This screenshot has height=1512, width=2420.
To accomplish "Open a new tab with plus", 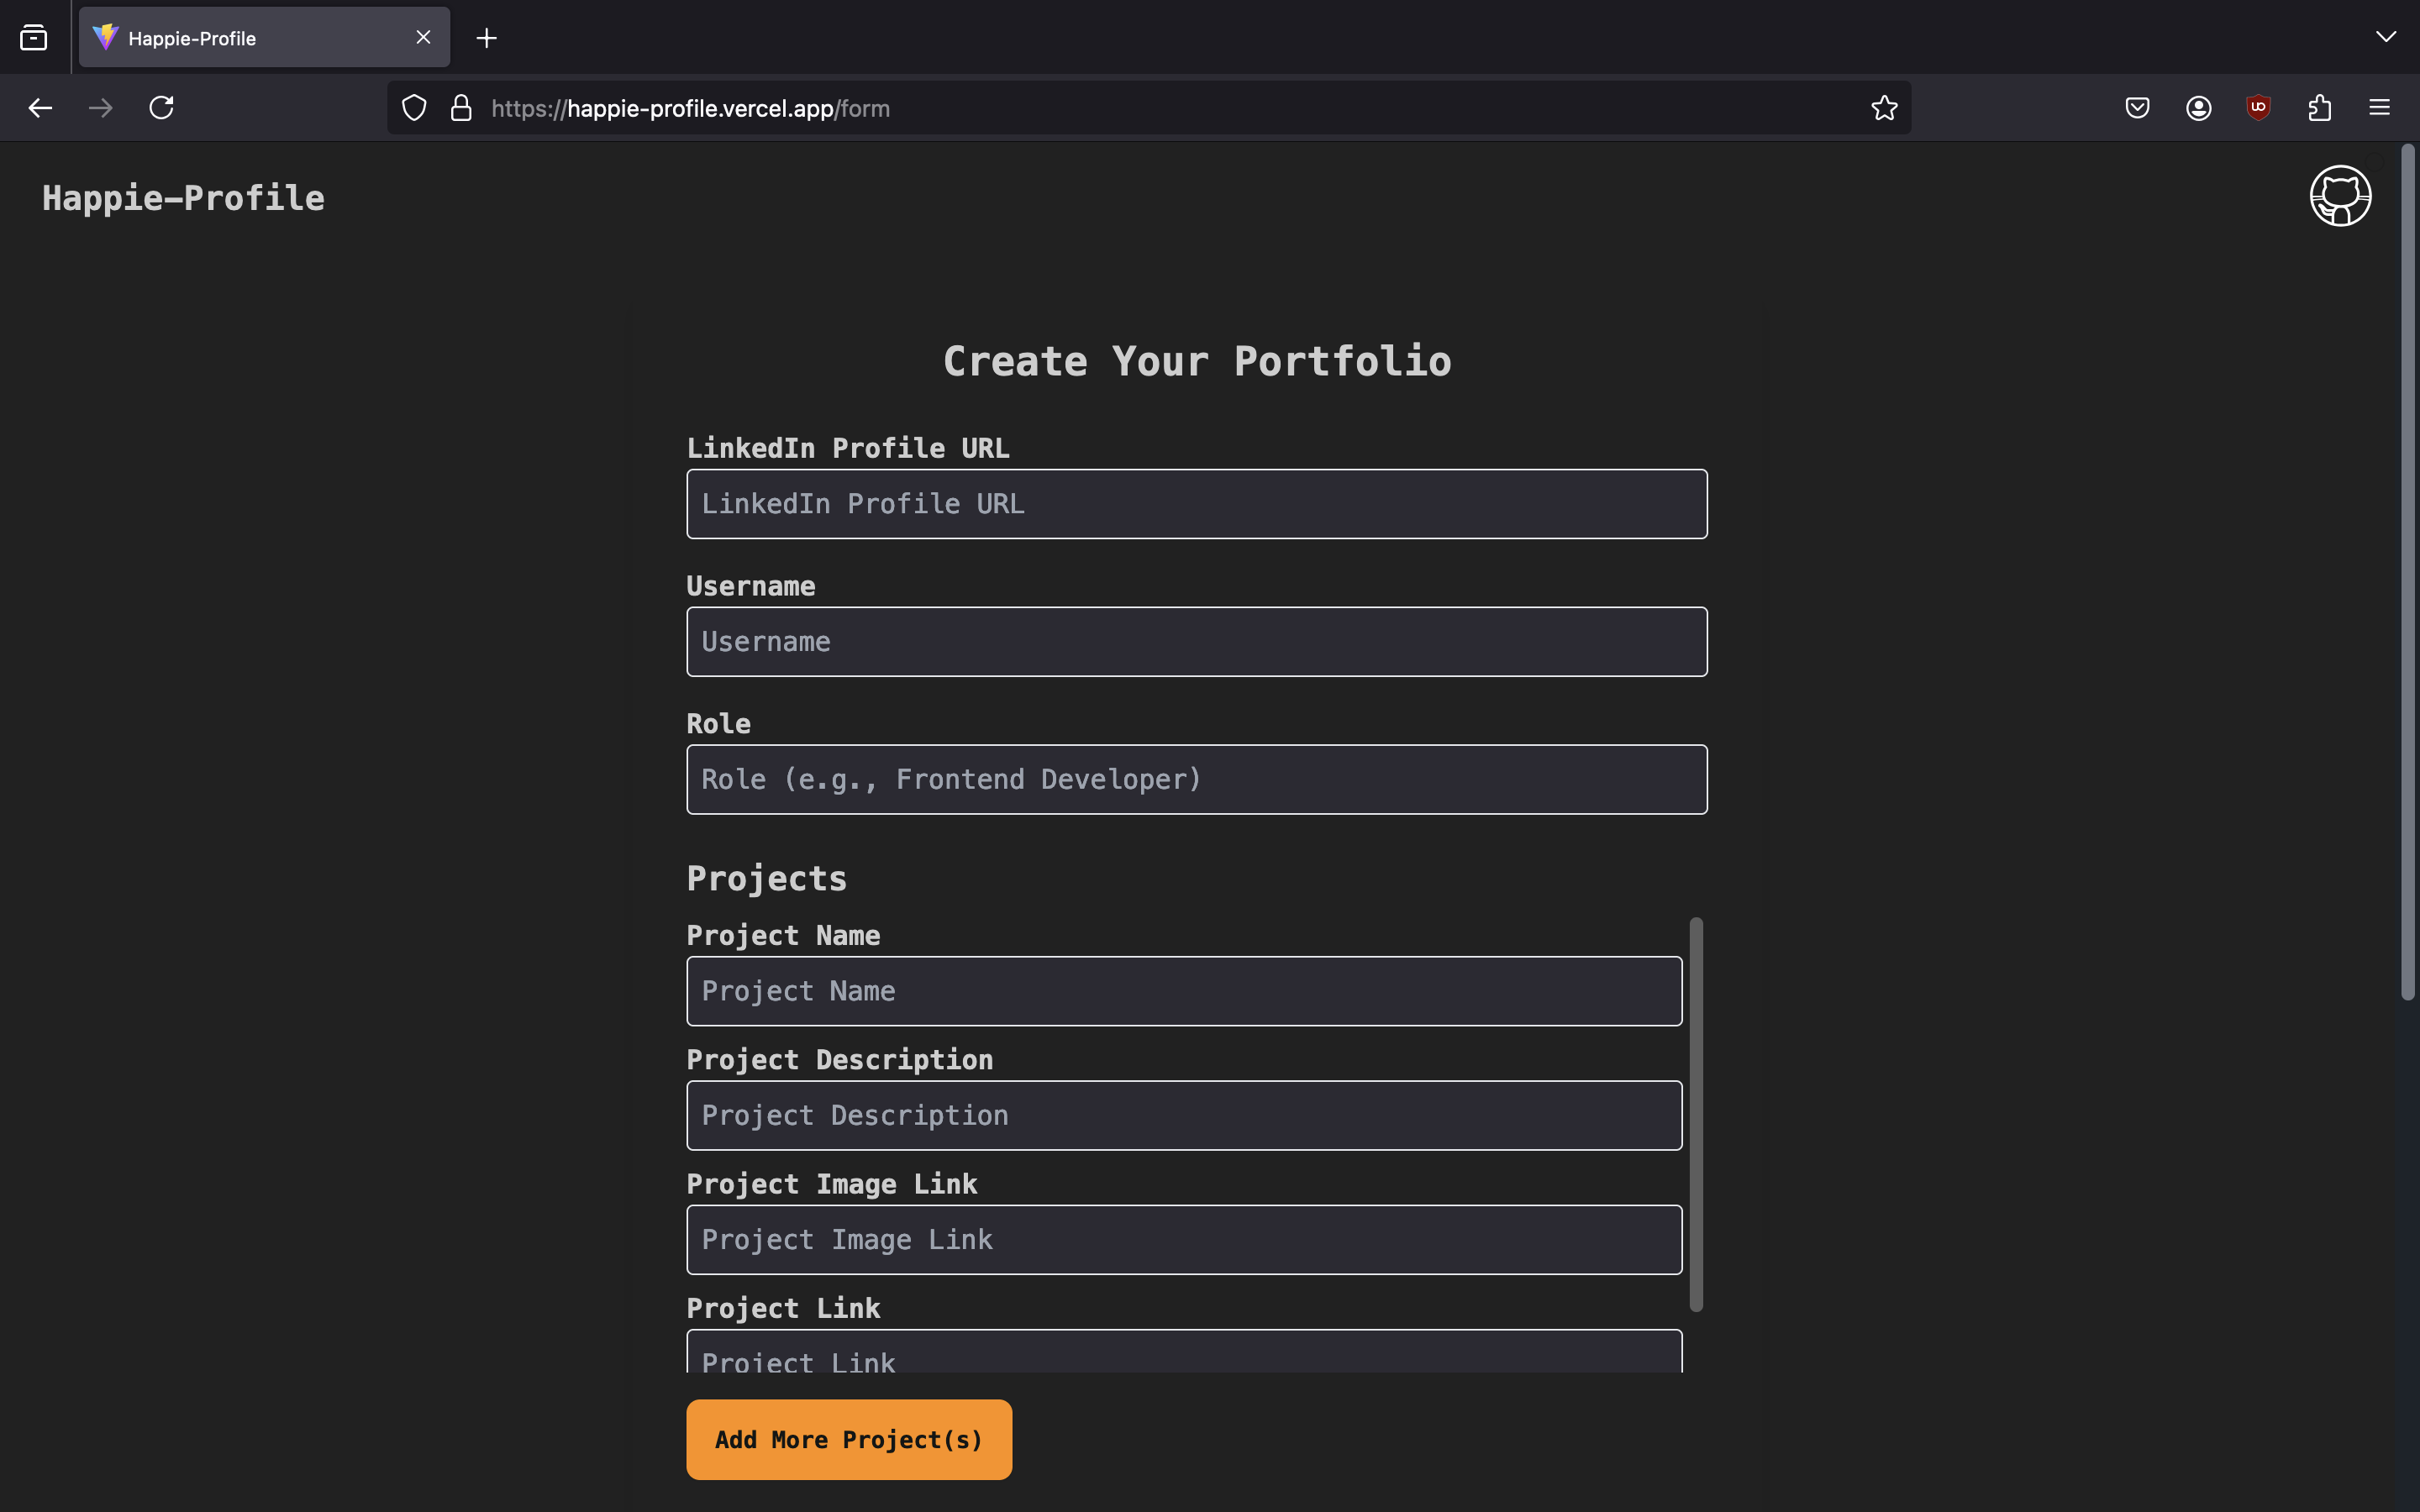I will [487, 38].
